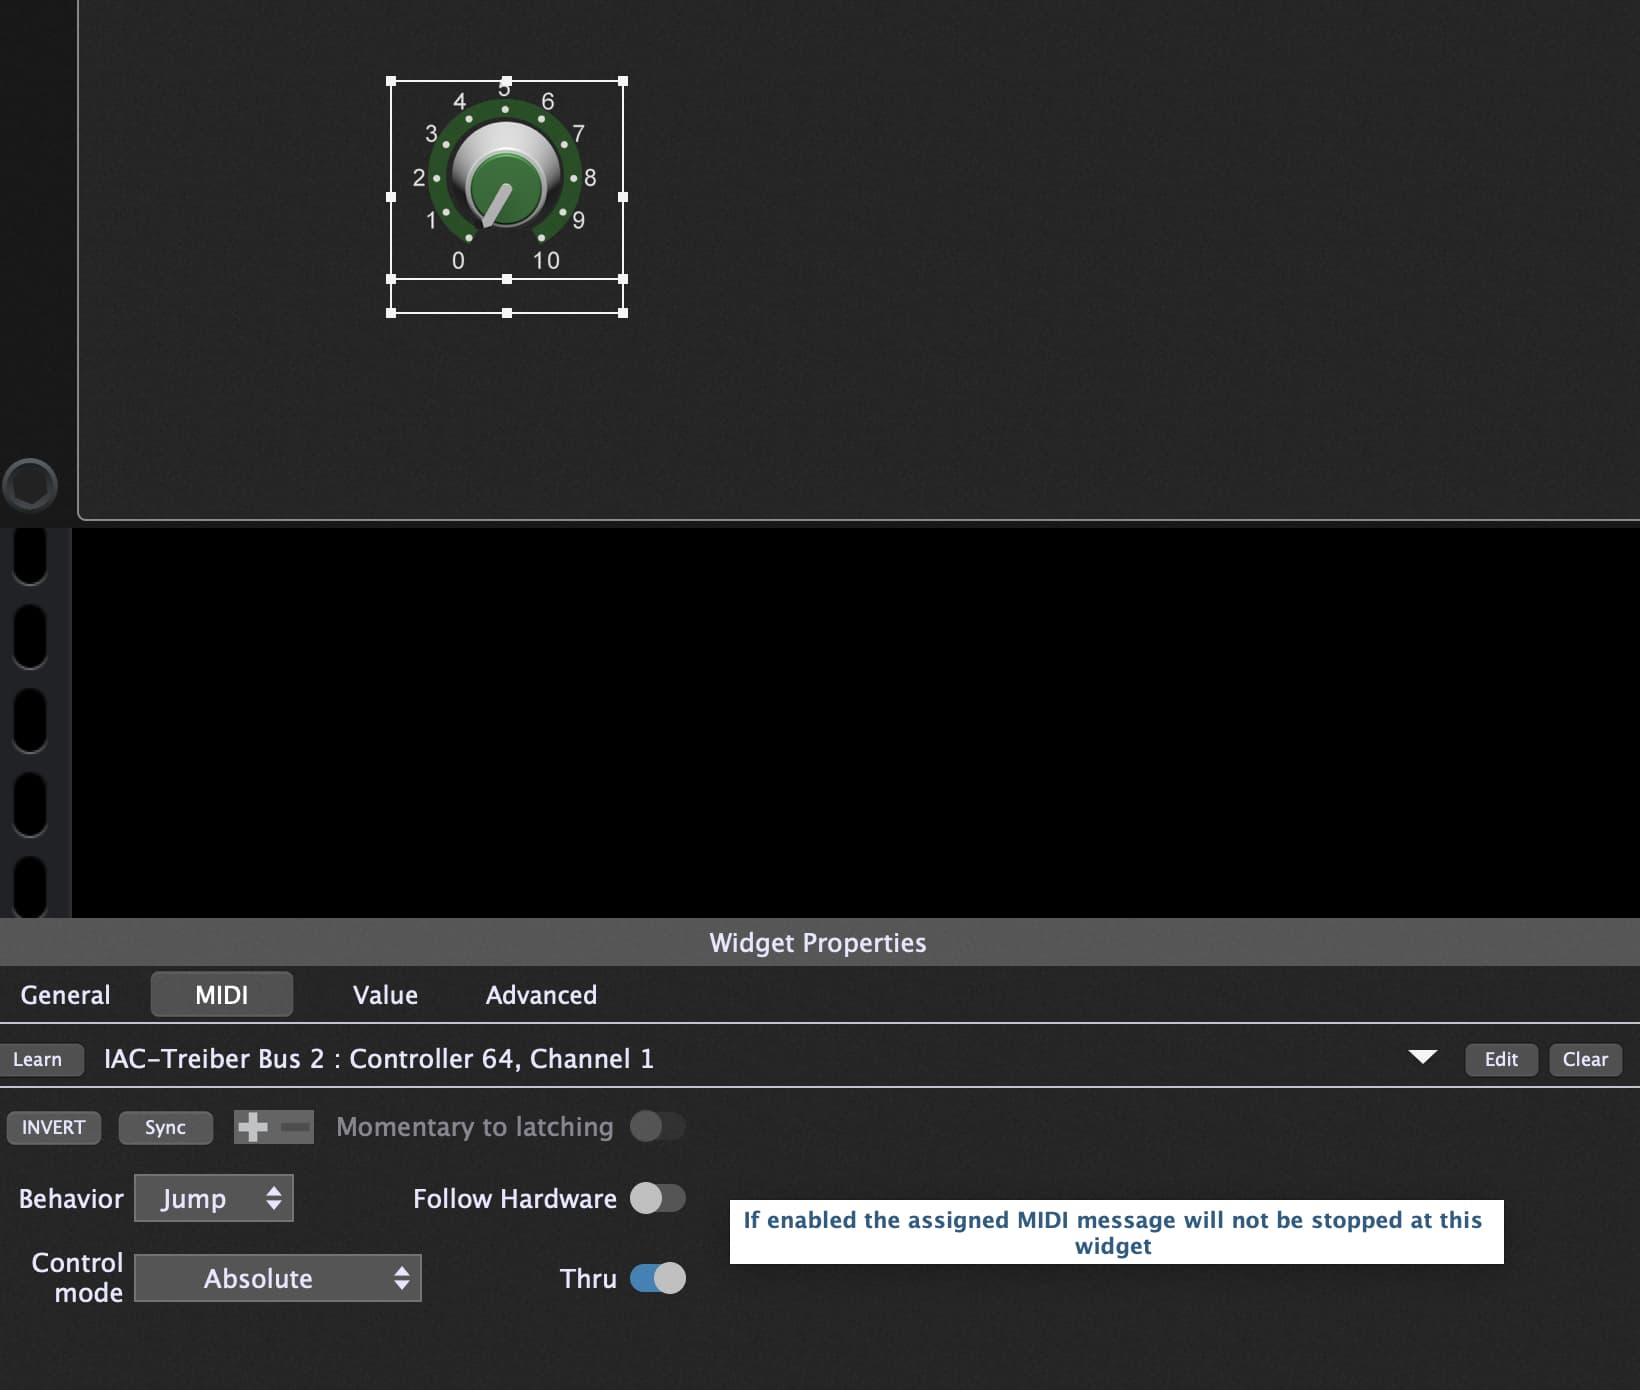Click the caption box's bottom-right corner handle
This screenshot has width=1640, height=1390.
pos(623,313)
